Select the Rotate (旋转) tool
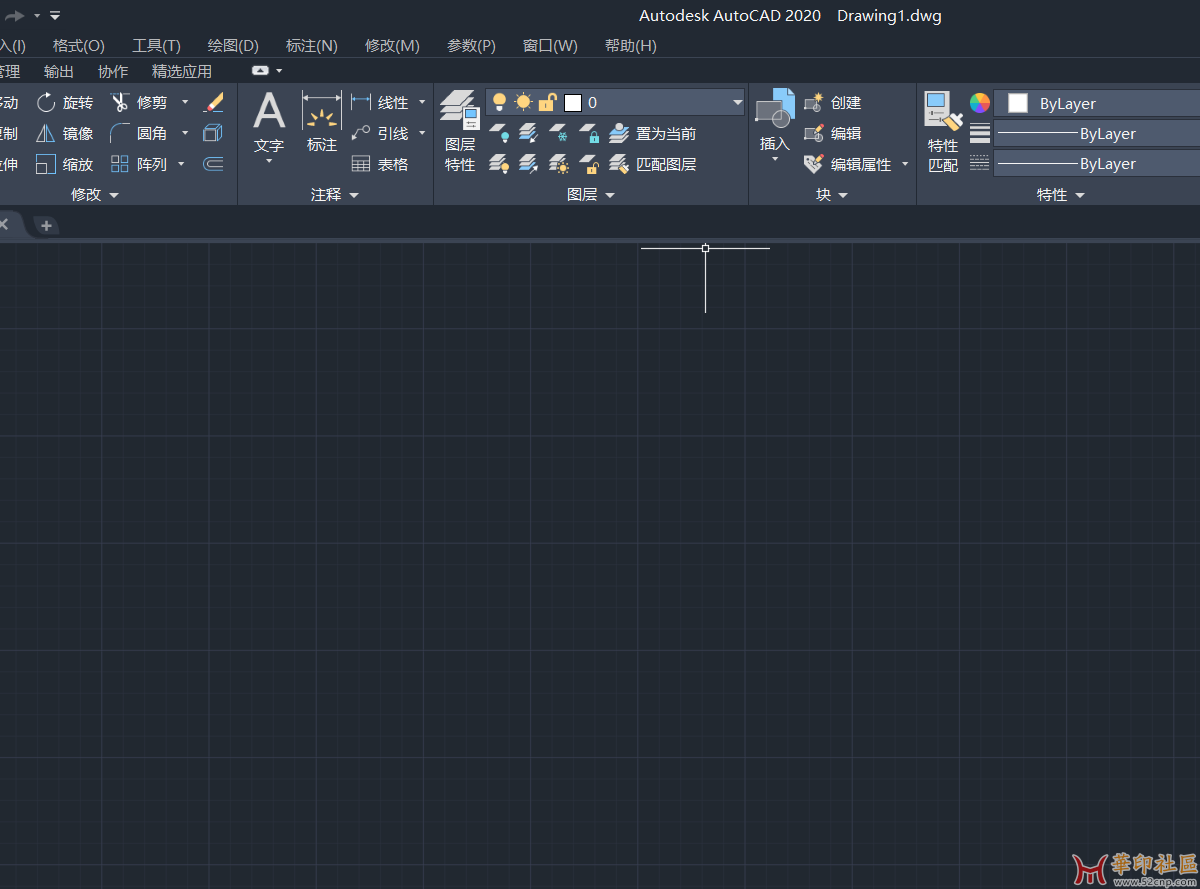This screenshot has height=889, width=1200. point(64,102)
